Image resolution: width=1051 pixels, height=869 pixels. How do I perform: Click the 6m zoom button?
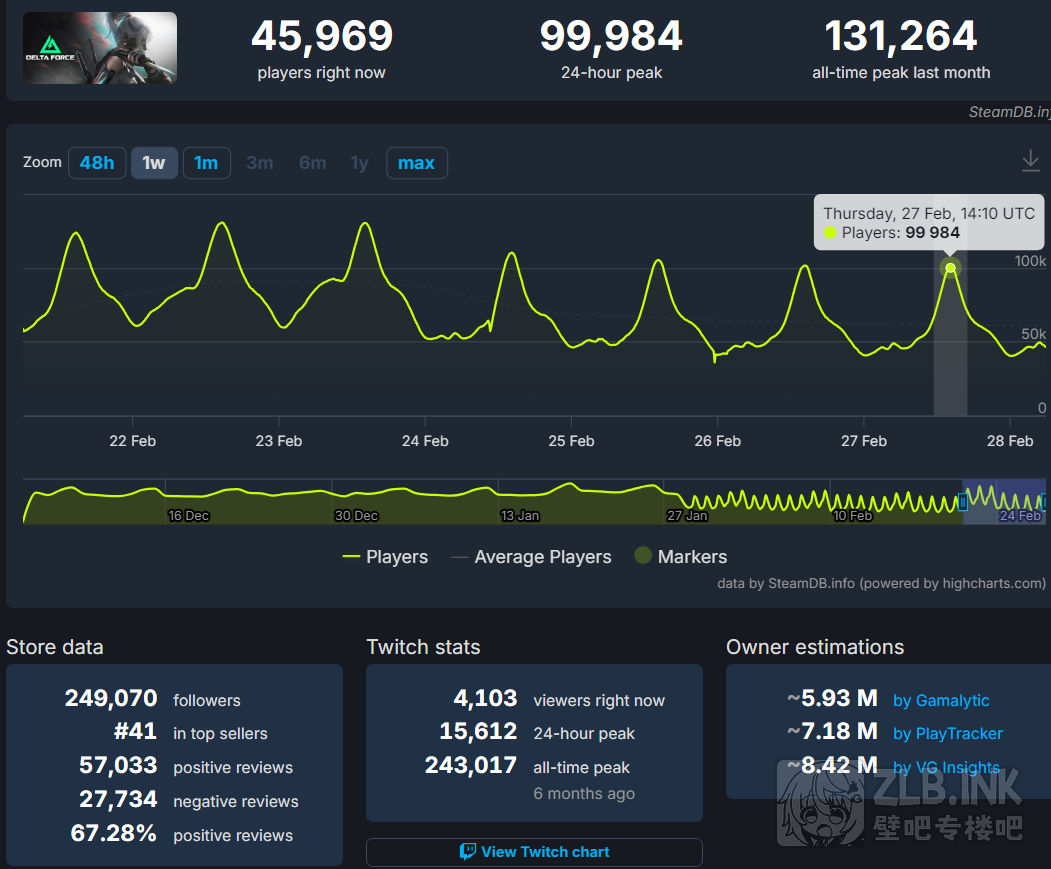click(312, 163)
